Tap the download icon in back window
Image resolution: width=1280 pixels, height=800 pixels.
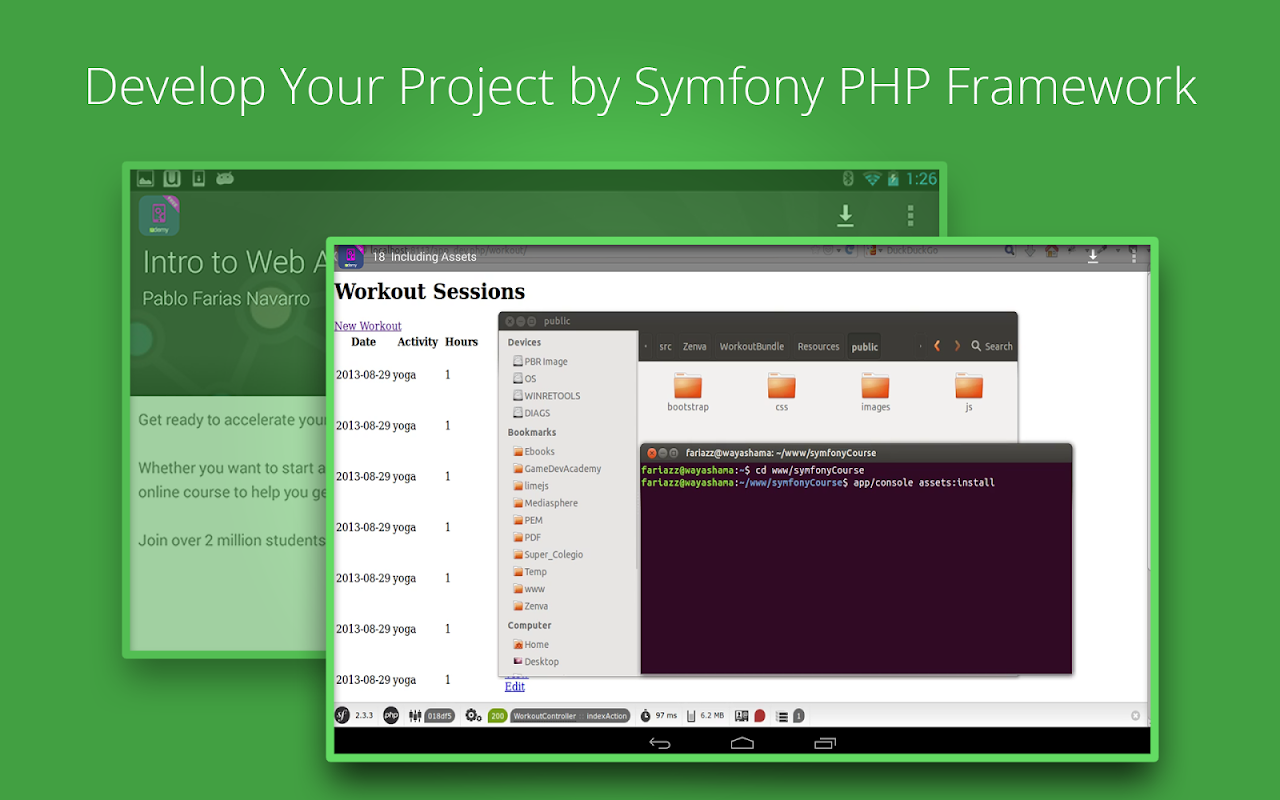845,215
